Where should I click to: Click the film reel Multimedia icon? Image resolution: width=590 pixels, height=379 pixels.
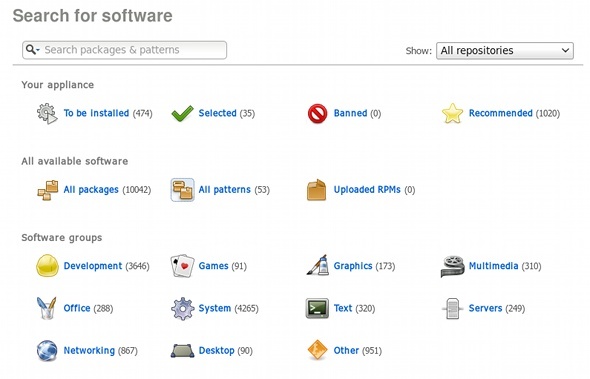pos(452,266)
